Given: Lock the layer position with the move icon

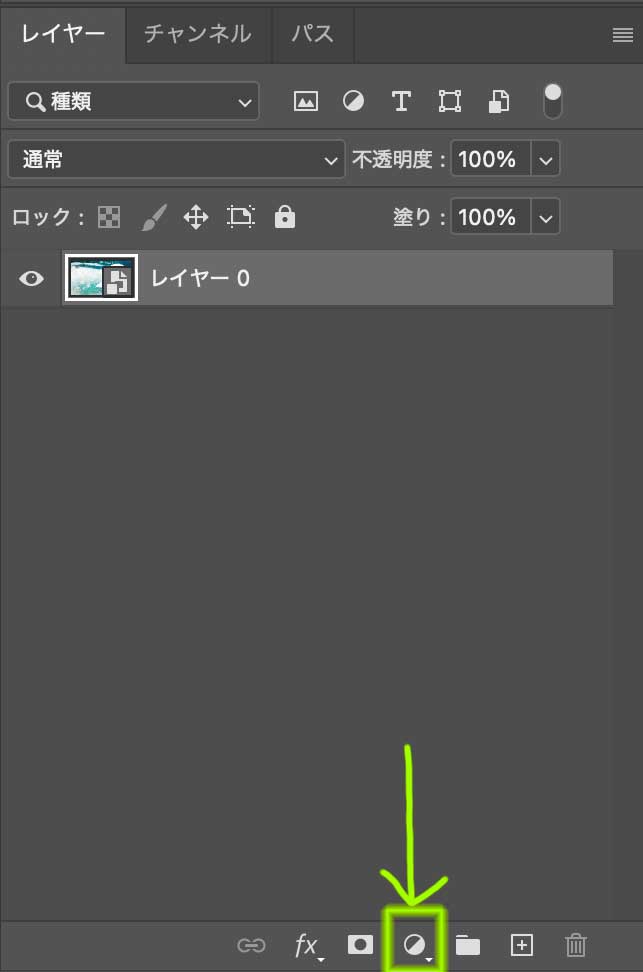Looking at the screenshot, I should (x=196, y=217).
